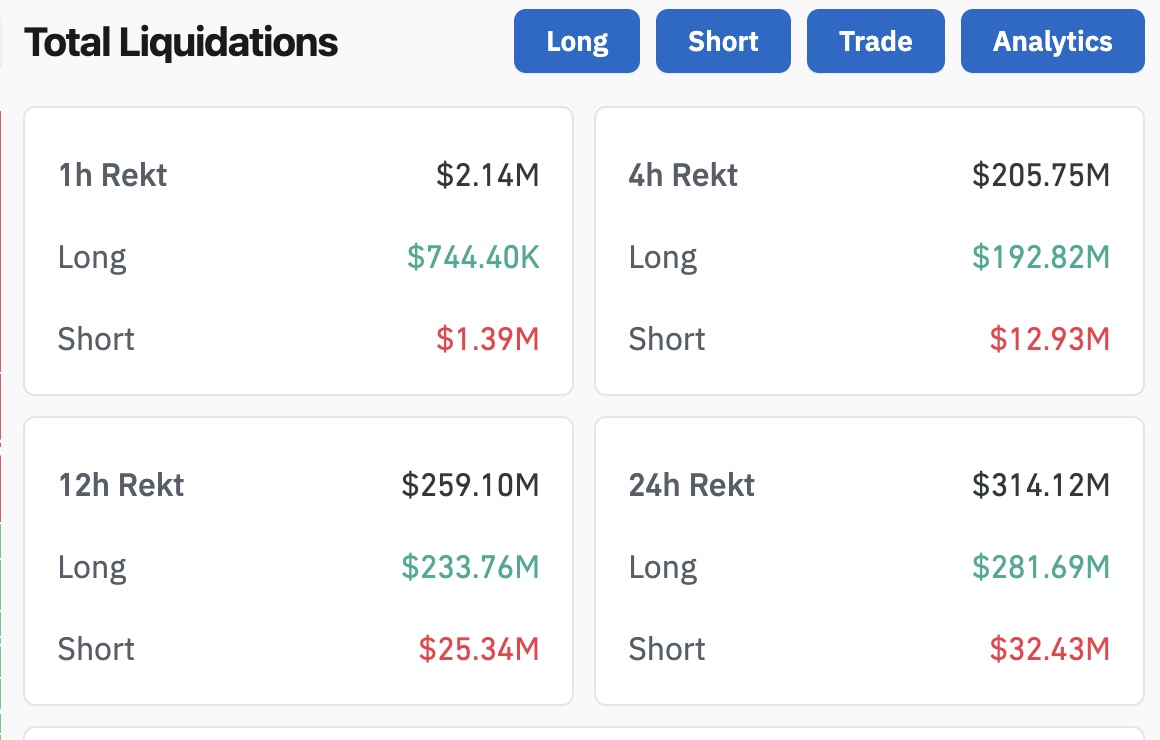The image size is (1160, 740).
Task: Click the green $744.40K long amount
Action: click(473, 258)
